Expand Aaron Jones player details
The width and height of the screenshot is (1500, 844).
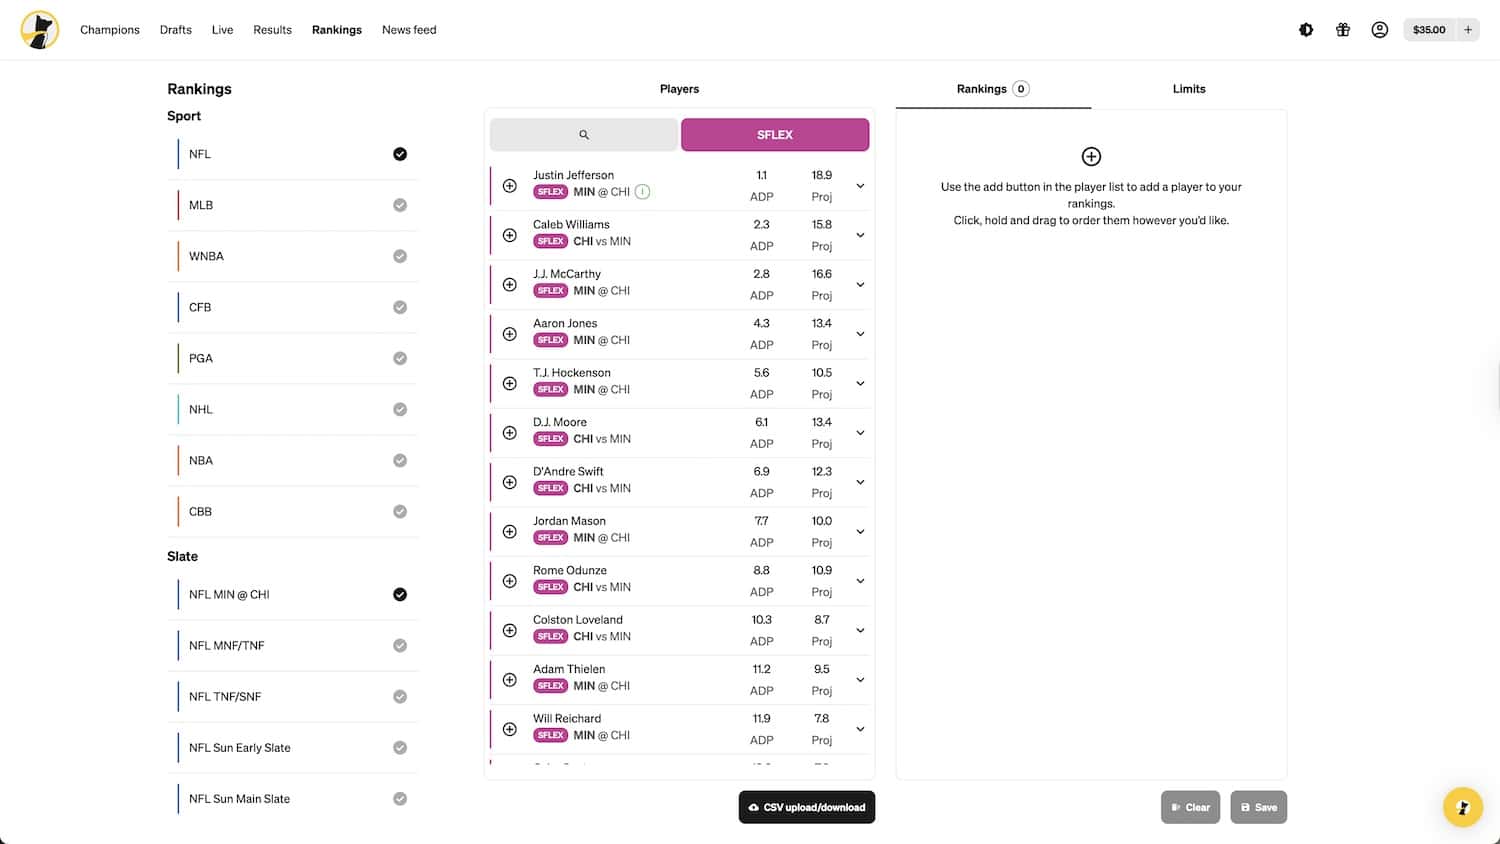point(860,334)
